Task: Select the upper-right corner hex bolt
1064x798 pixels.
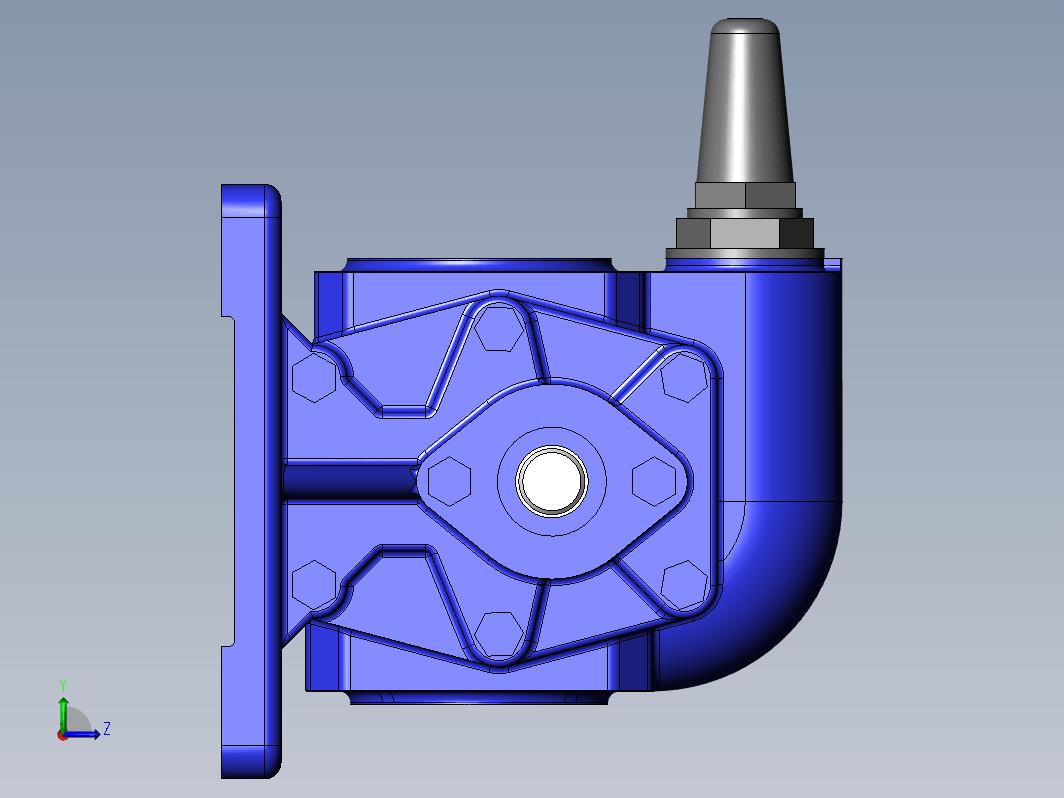Action: point(685,377)
